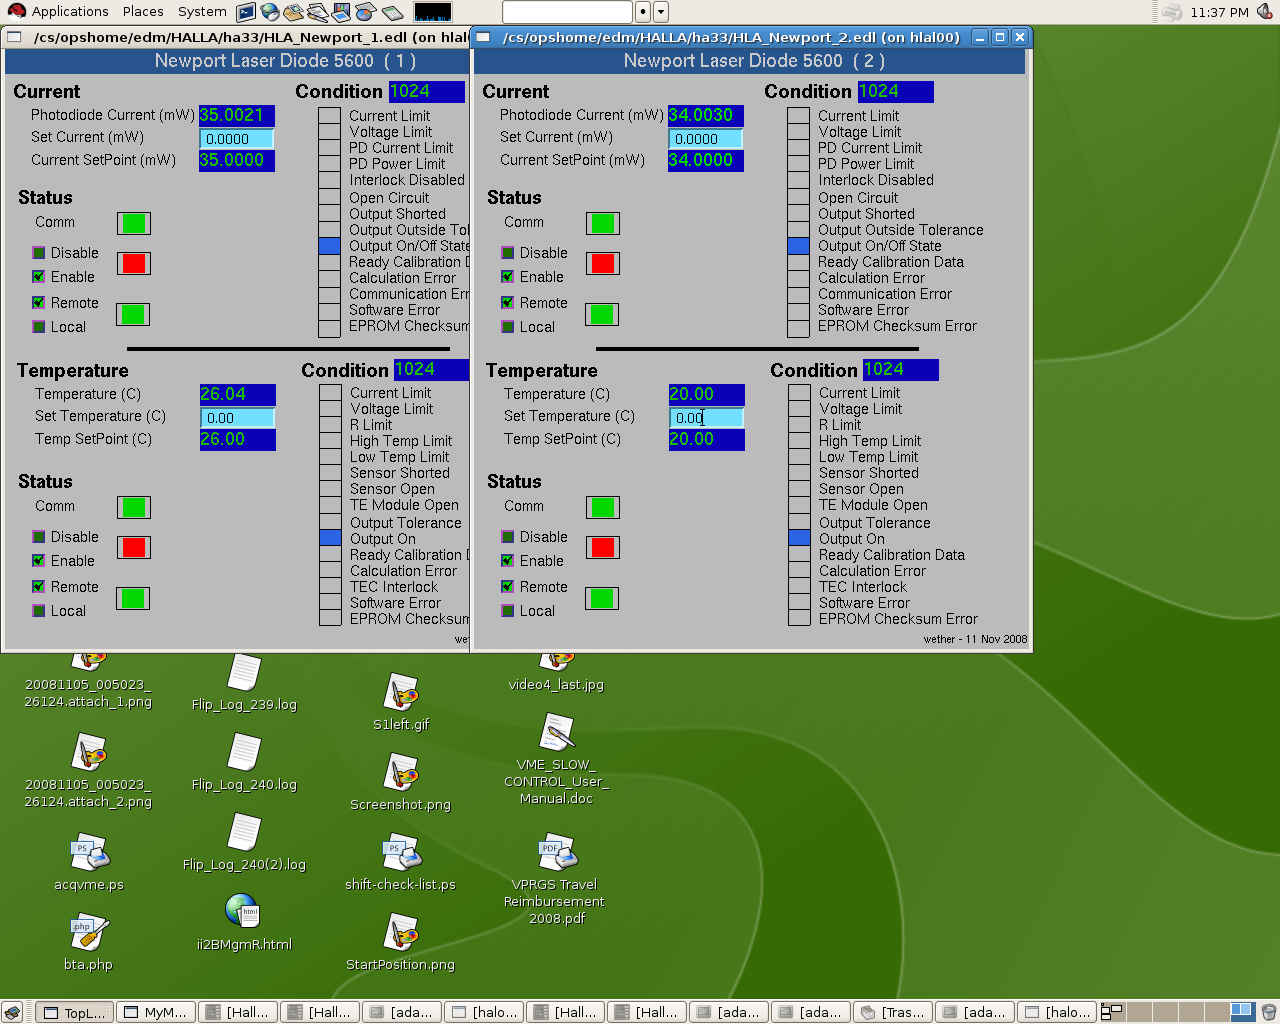
Task: Toggle Enable under Current Status, Newport 2
Action: point(508,277)
